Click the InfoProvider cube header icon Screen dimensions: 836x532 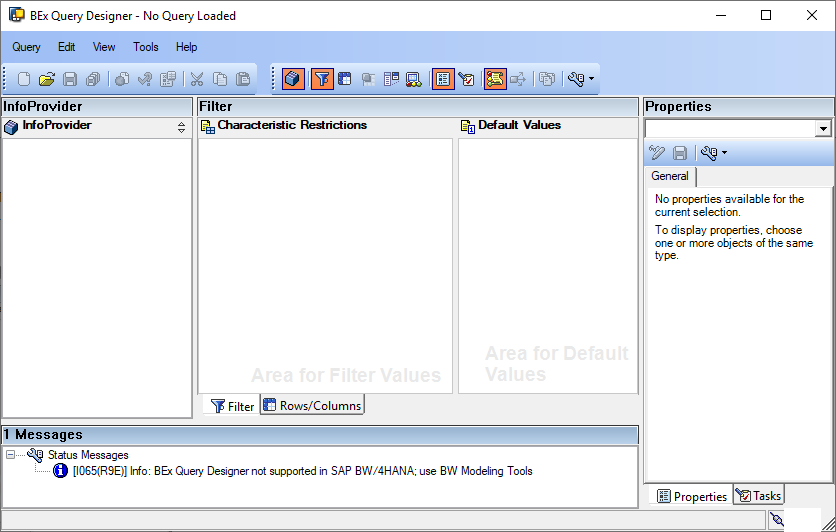click(x=11, y=127)
